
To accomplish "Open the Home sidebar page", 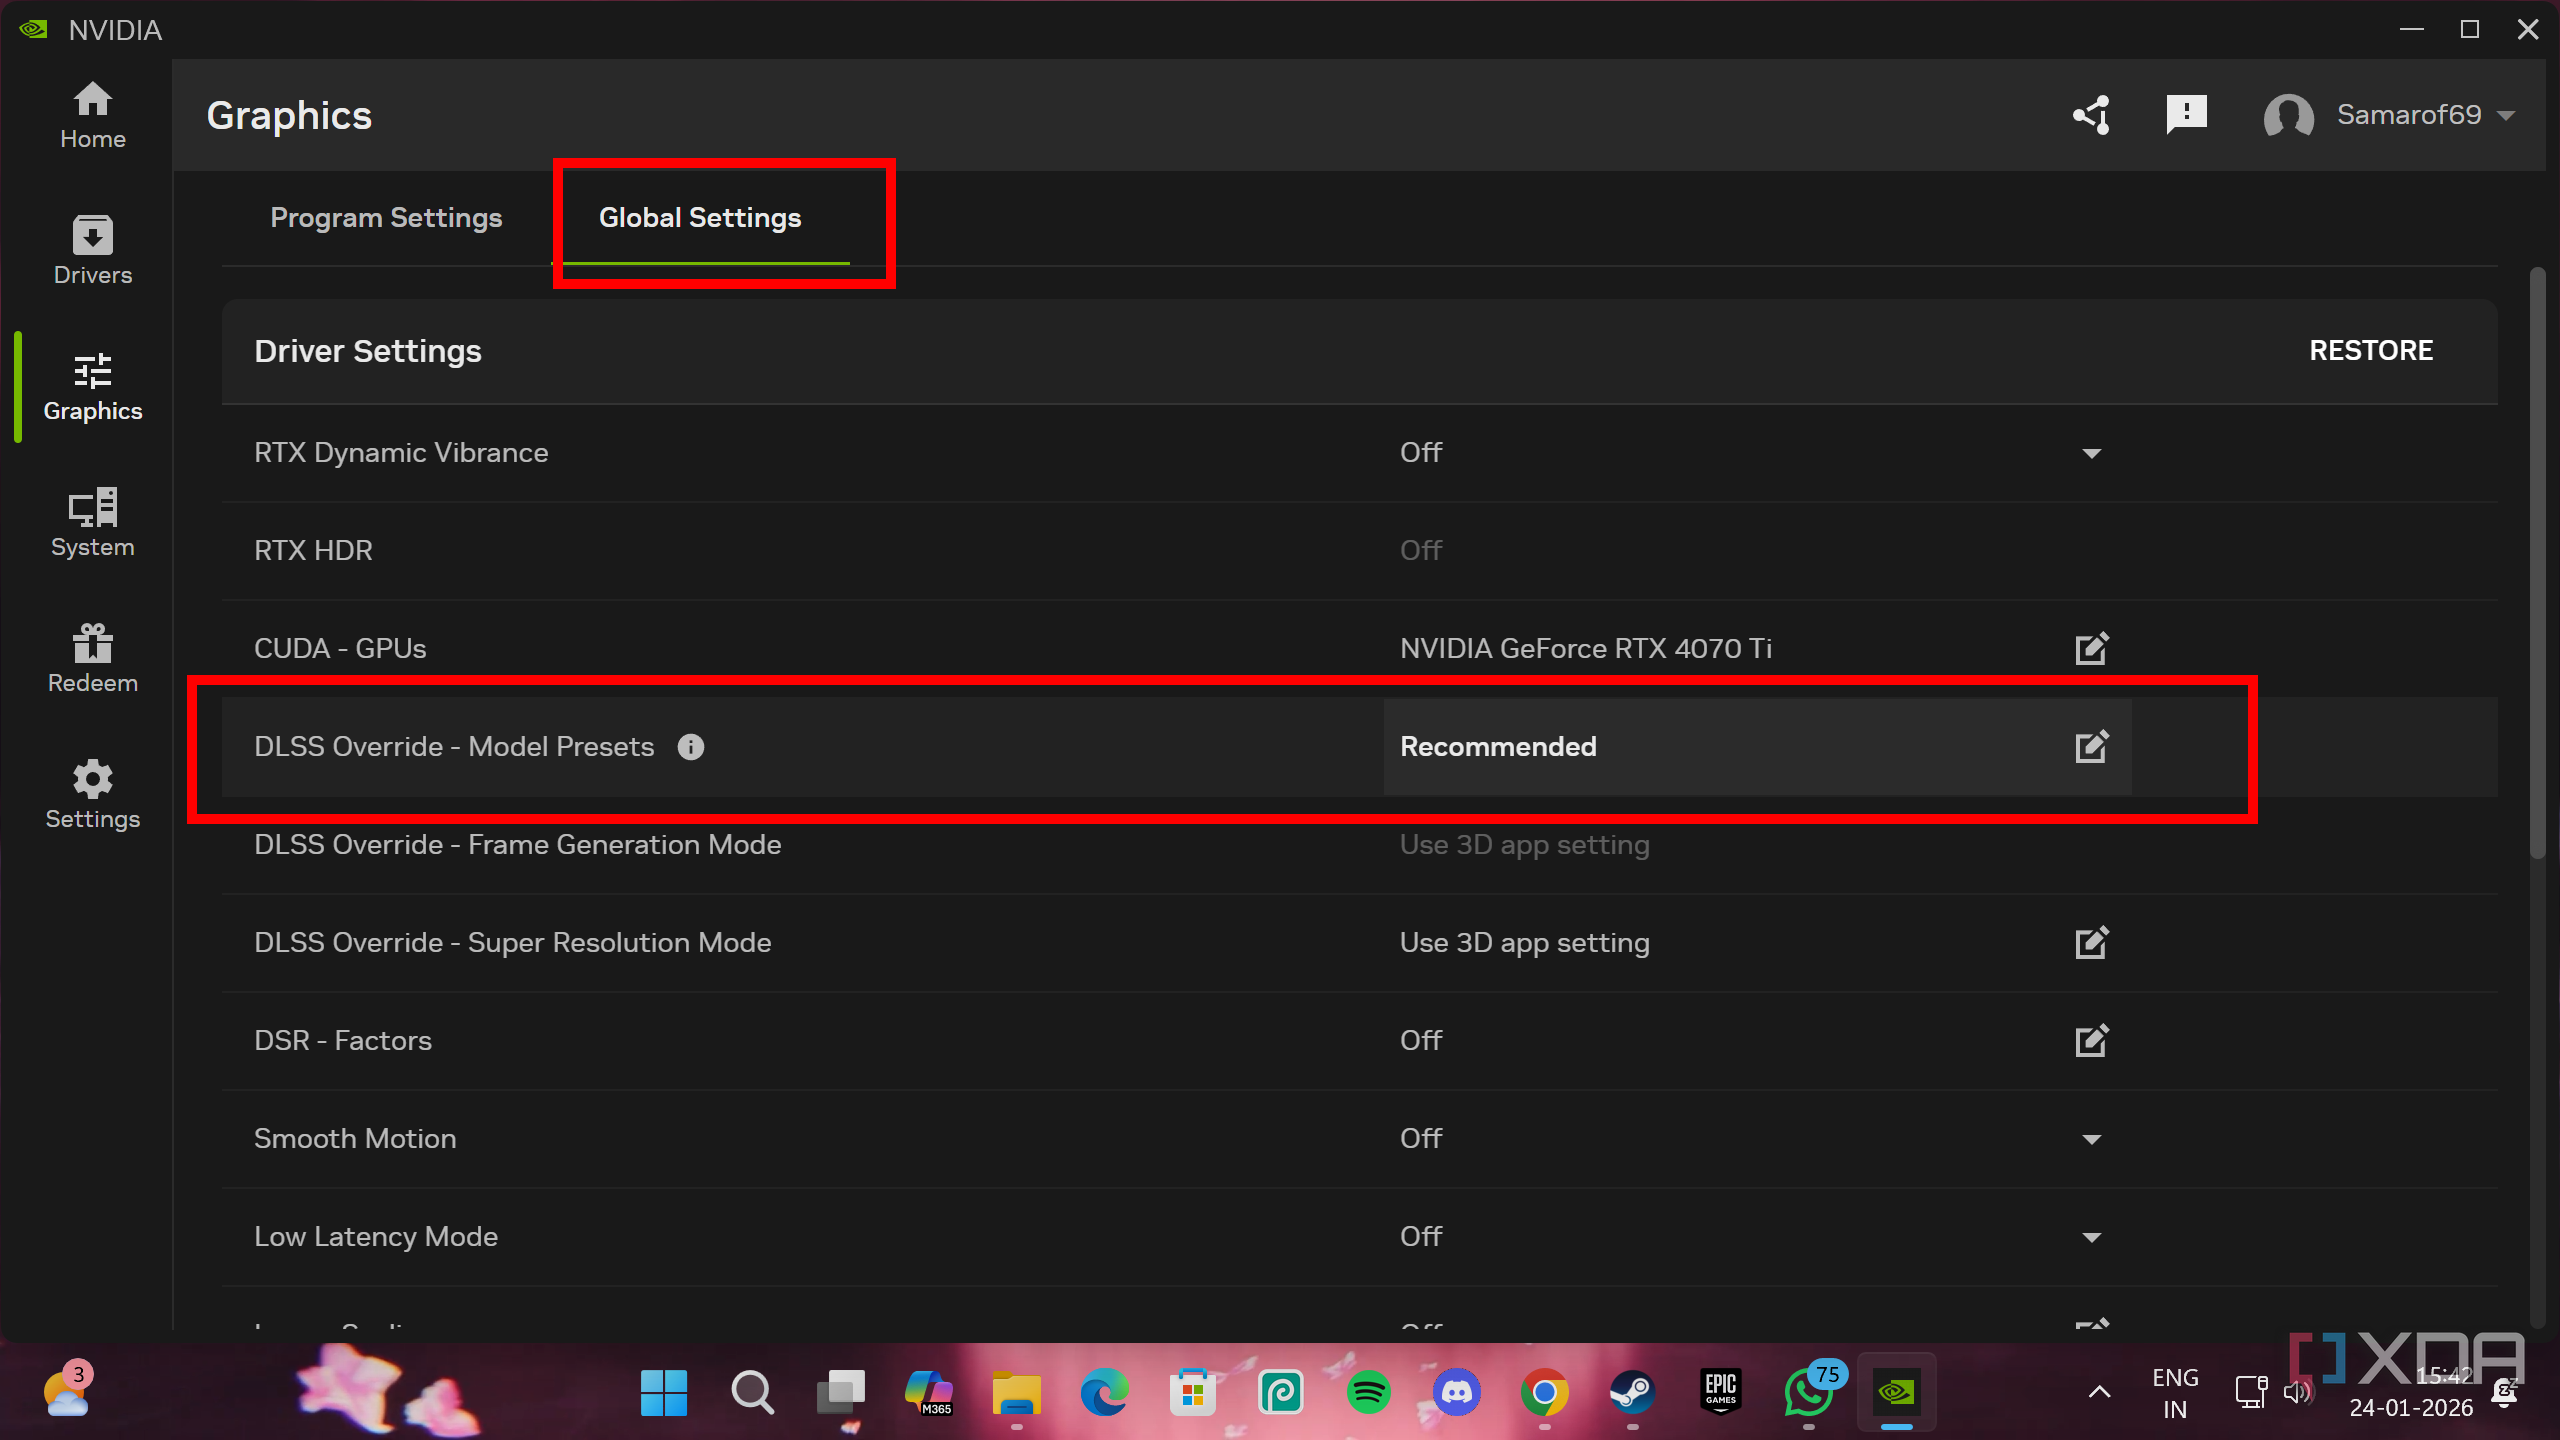I will coord(92,115).
